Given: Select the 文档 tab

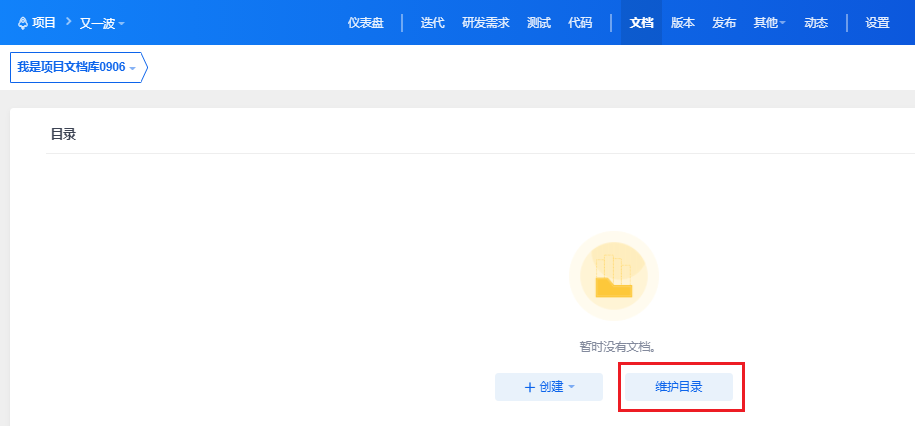Looking at the screenshot, I should coord(641,23).
